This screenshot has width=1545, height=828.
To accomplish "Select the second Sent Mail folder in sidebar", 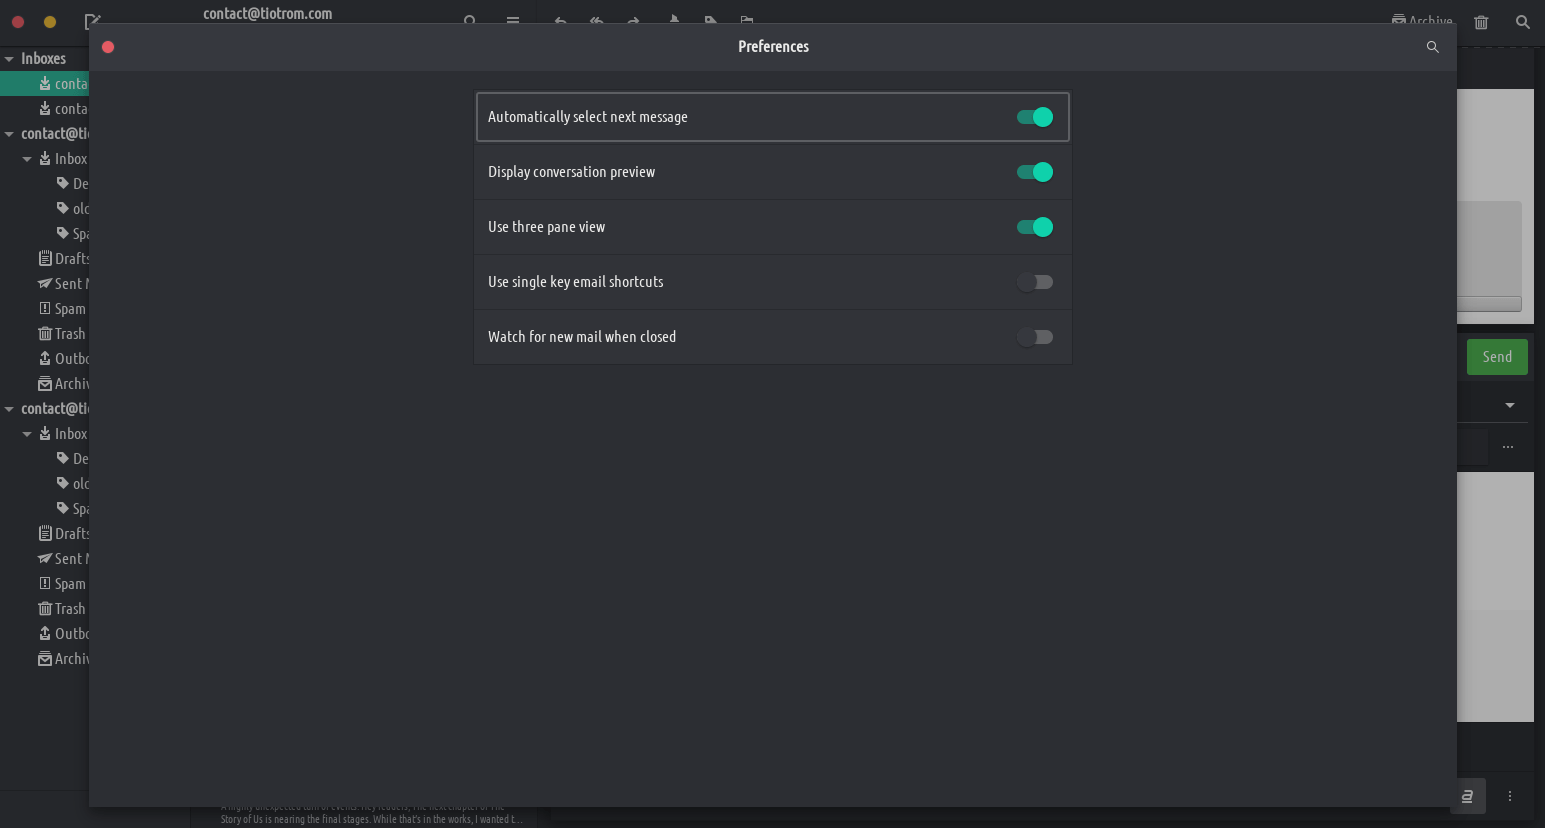I will pos(65,559).
